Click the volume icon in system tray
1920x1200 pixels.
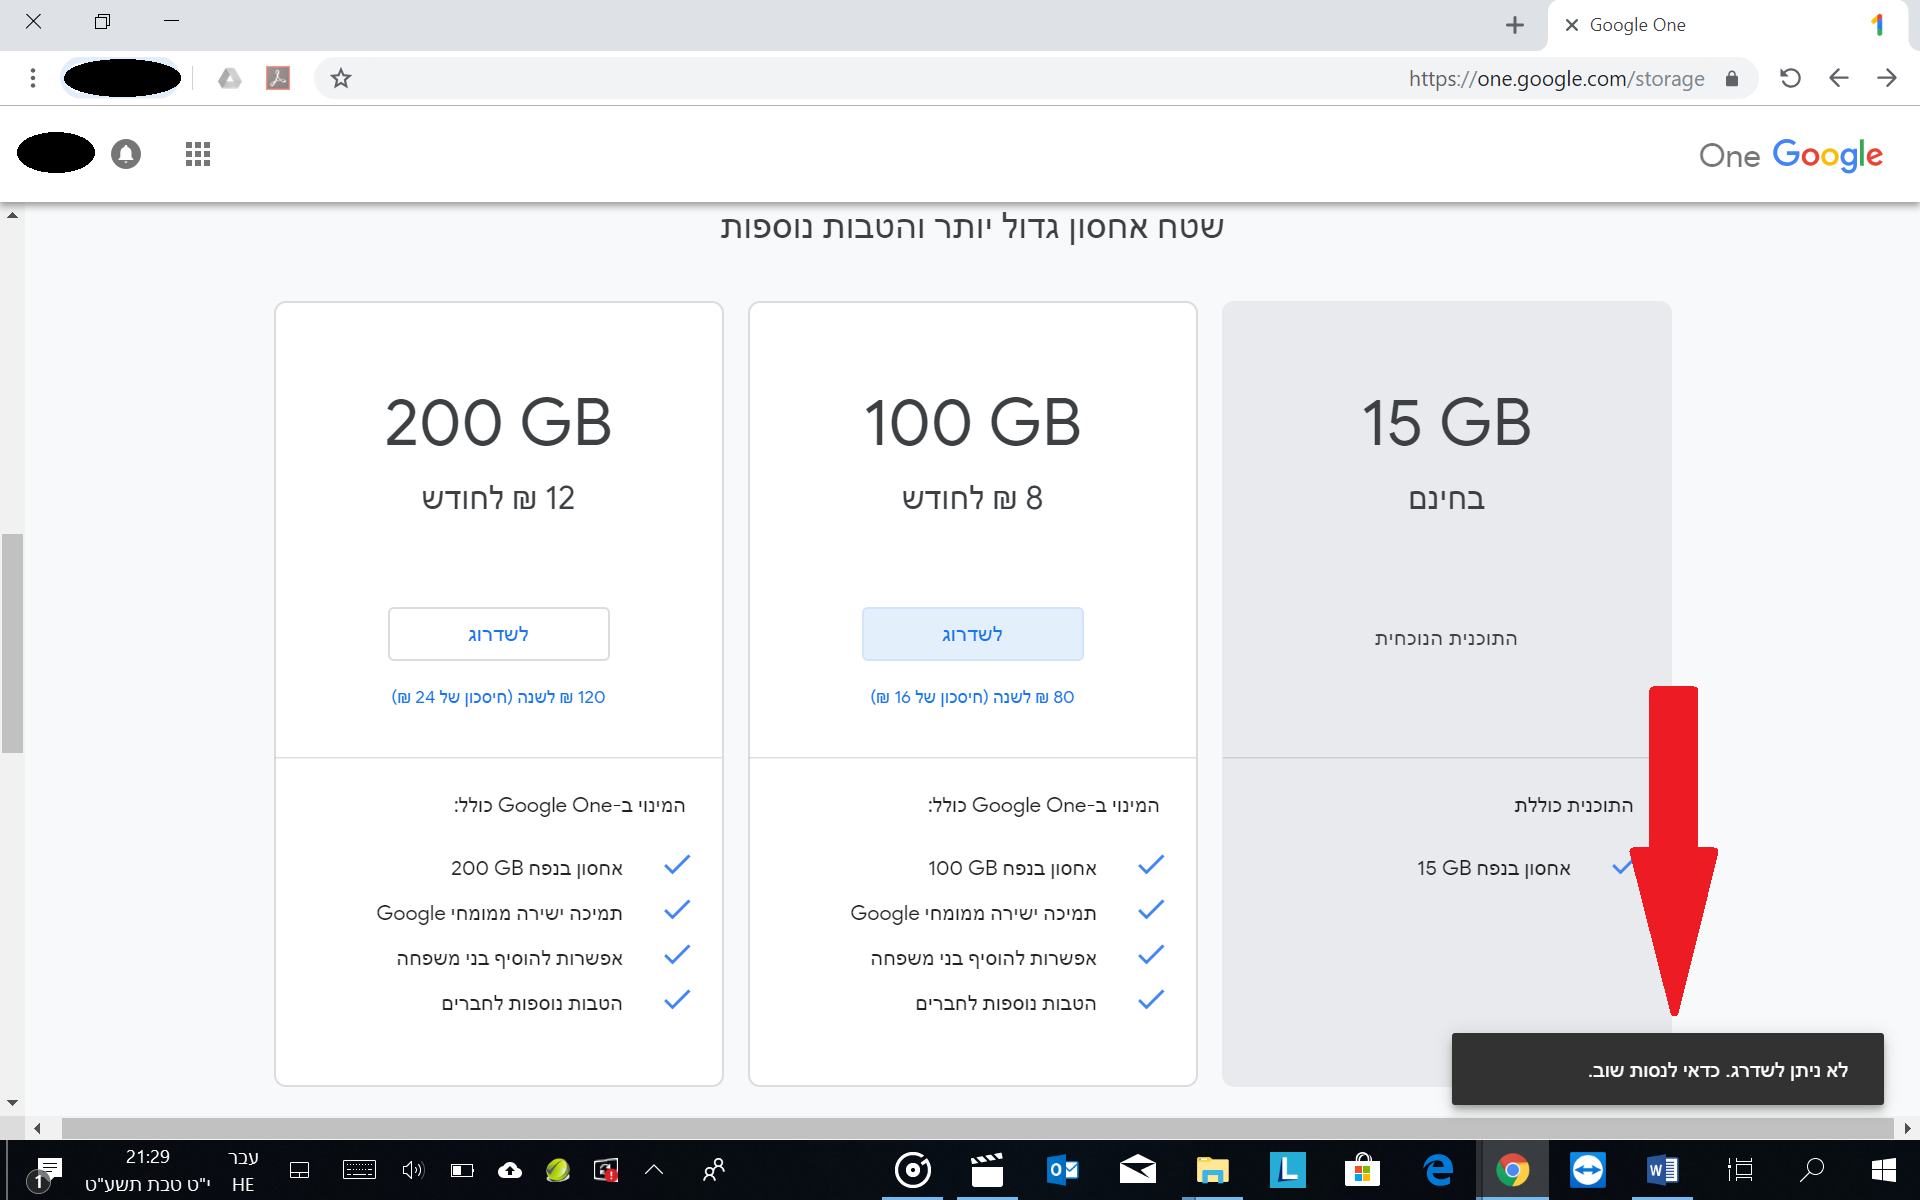click(412, 1169)
